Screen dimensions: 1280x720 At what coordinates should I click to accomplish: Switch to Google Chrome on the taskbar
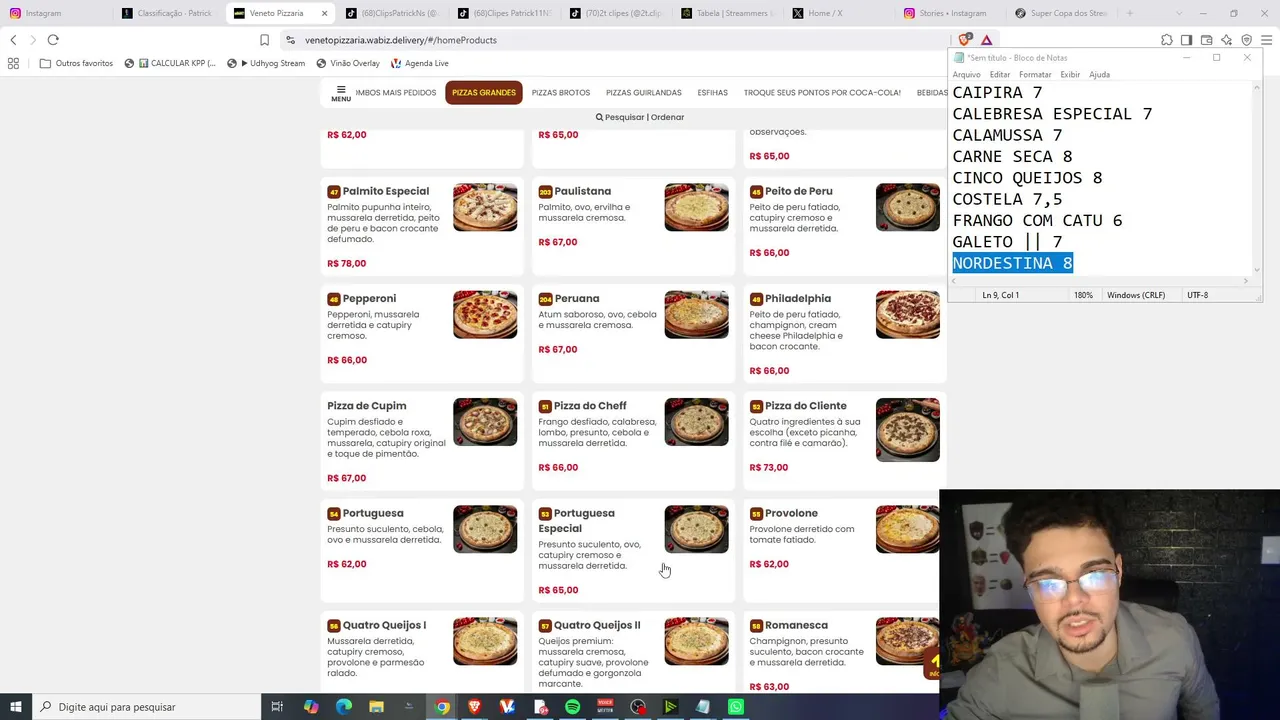tap(442, 707)
